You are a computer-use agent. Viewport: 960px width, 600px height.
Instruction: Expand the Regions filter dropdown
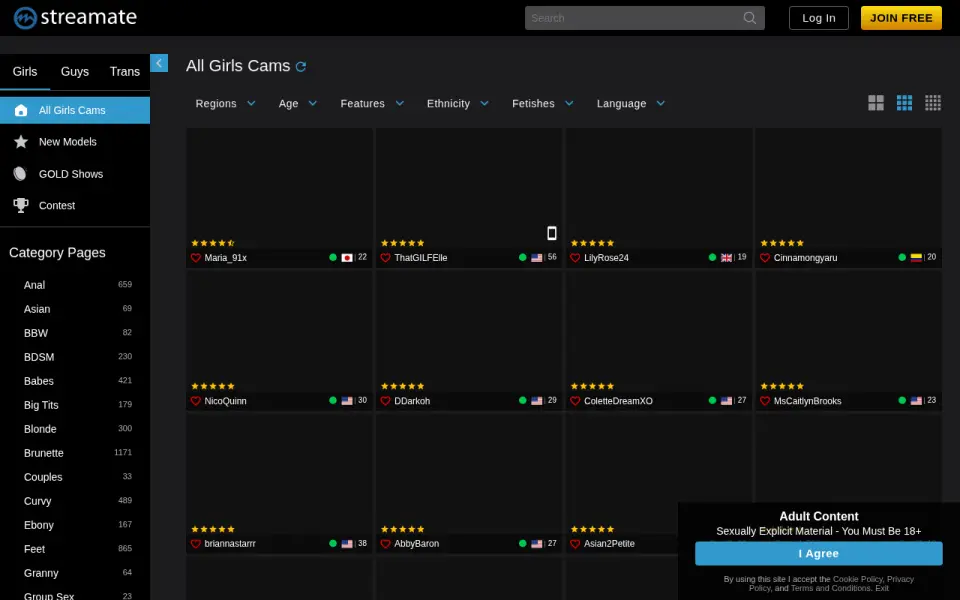coord(225,103)
